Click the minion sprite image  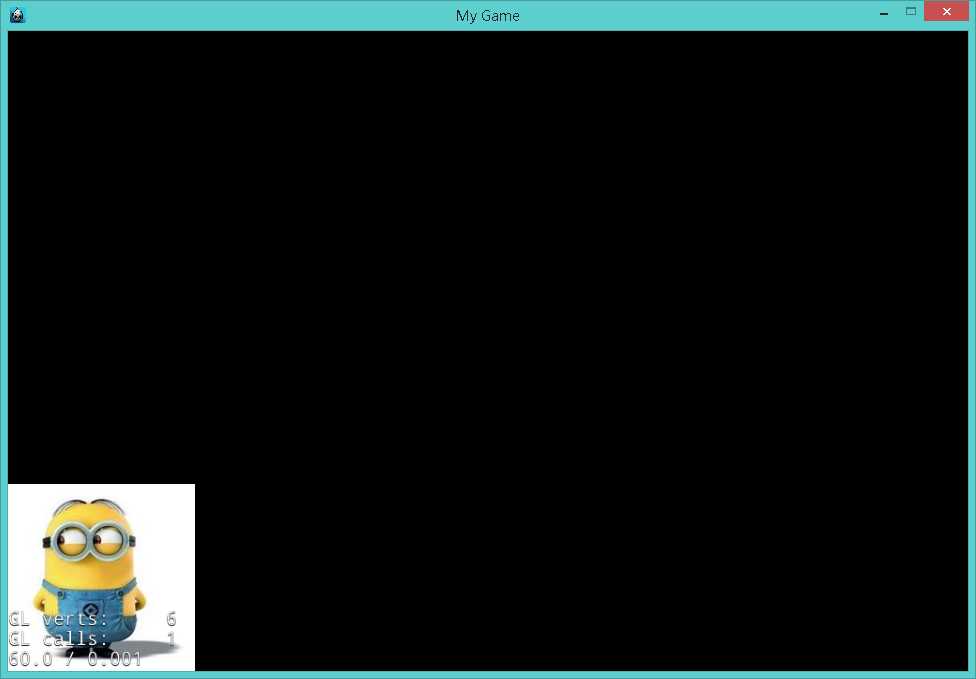click(x=101, y=577)
